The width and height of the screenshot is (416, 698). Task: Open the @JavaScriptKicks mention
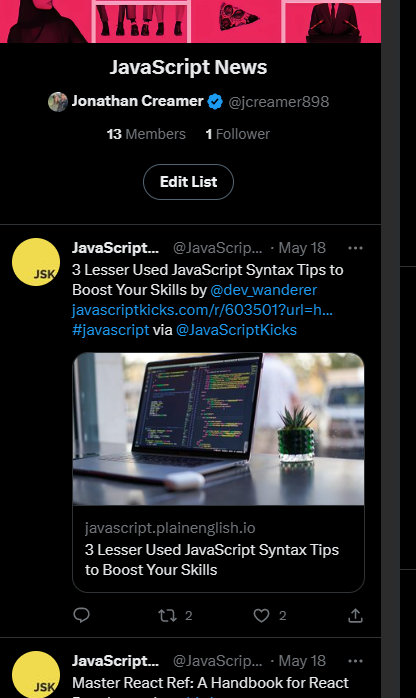point(236,330)
